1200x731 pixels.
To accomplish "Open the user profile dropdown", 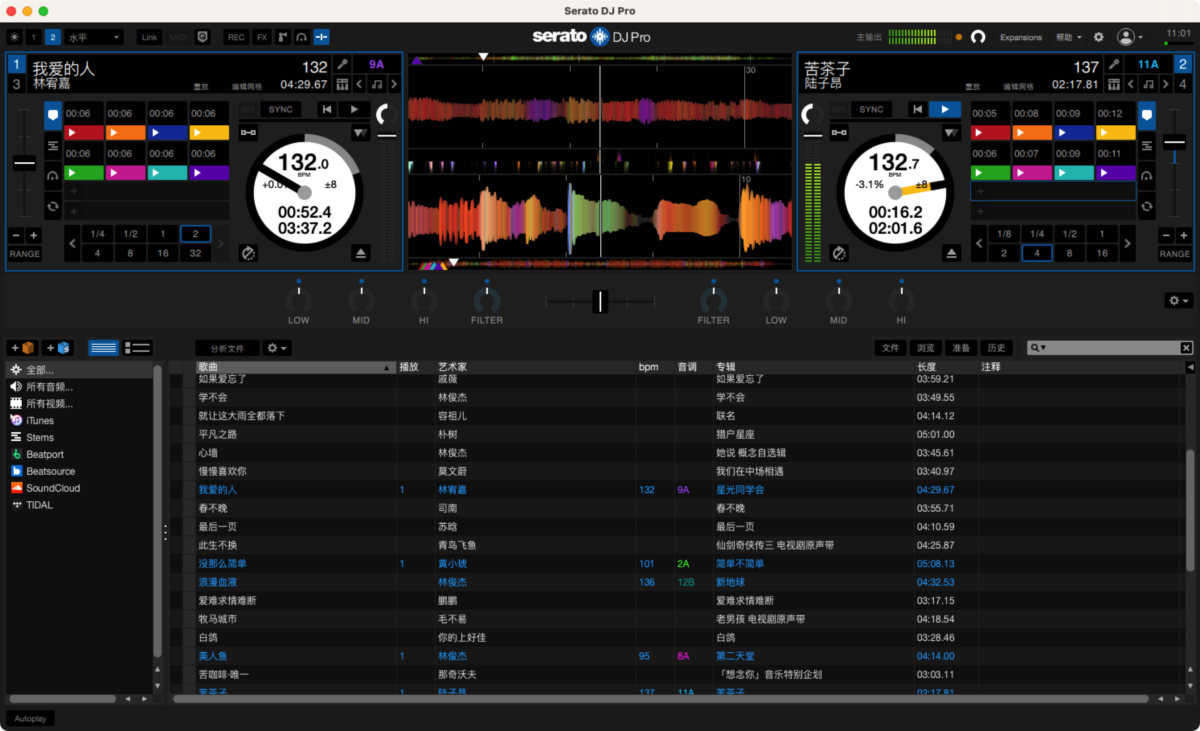I will tap(1130, 37).
